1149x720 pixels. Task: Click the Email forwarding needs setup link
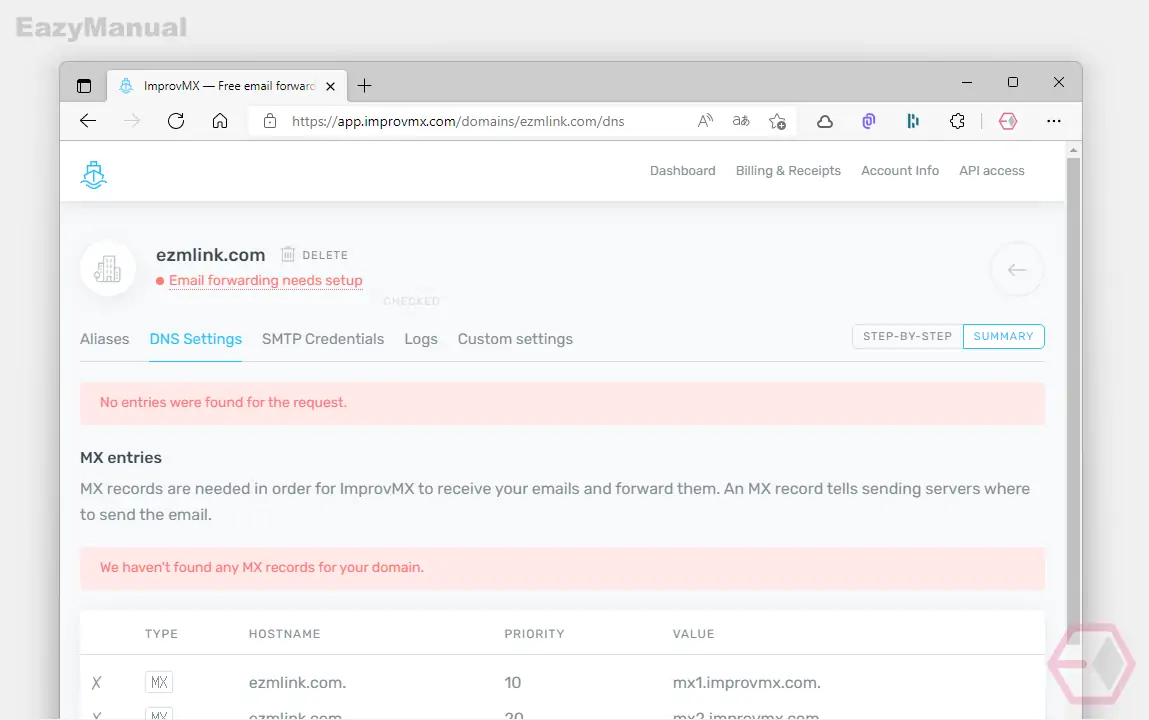pyautogui.click(x=265, y=281)
